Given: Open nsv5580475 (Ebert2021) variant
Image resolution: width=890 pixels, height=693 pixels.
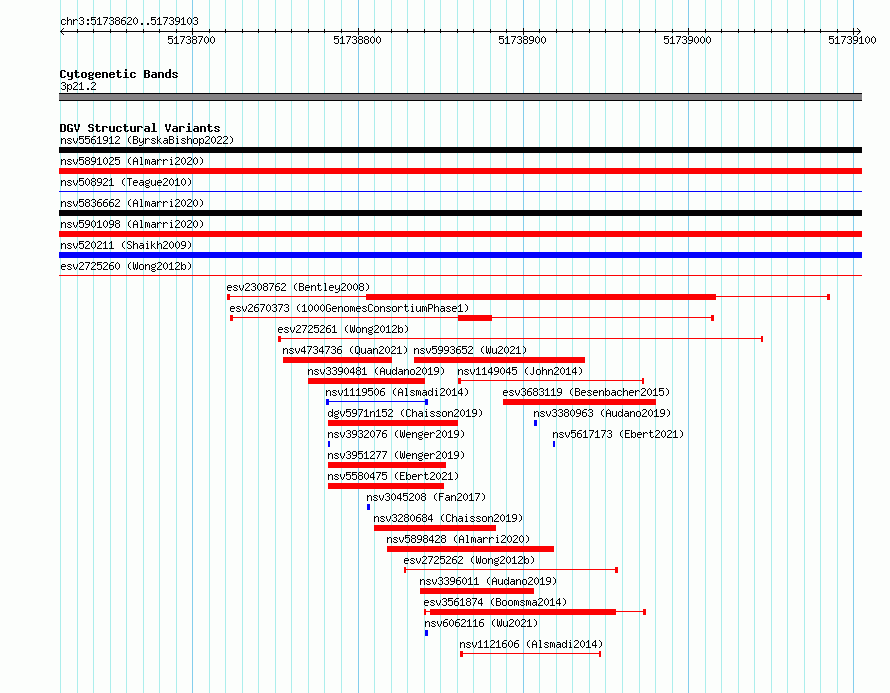Looking at the screenshot, I should [393, 476].
